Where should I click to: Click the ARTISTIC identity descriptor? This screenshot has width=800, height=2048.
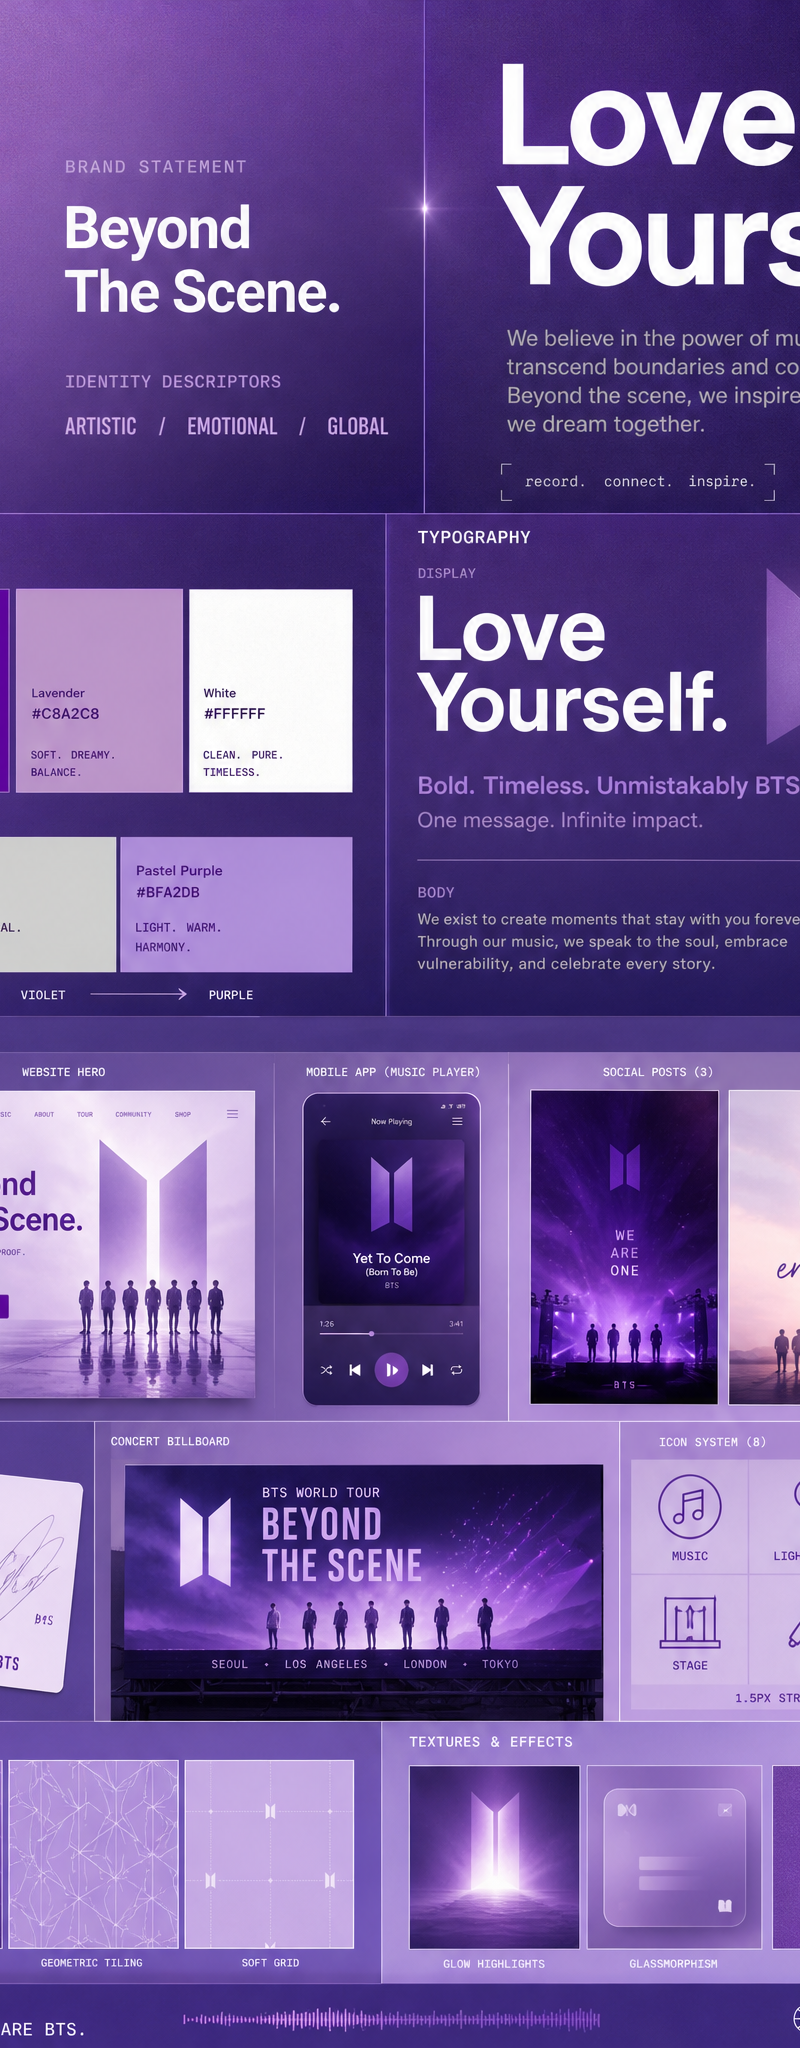(101, 426)
